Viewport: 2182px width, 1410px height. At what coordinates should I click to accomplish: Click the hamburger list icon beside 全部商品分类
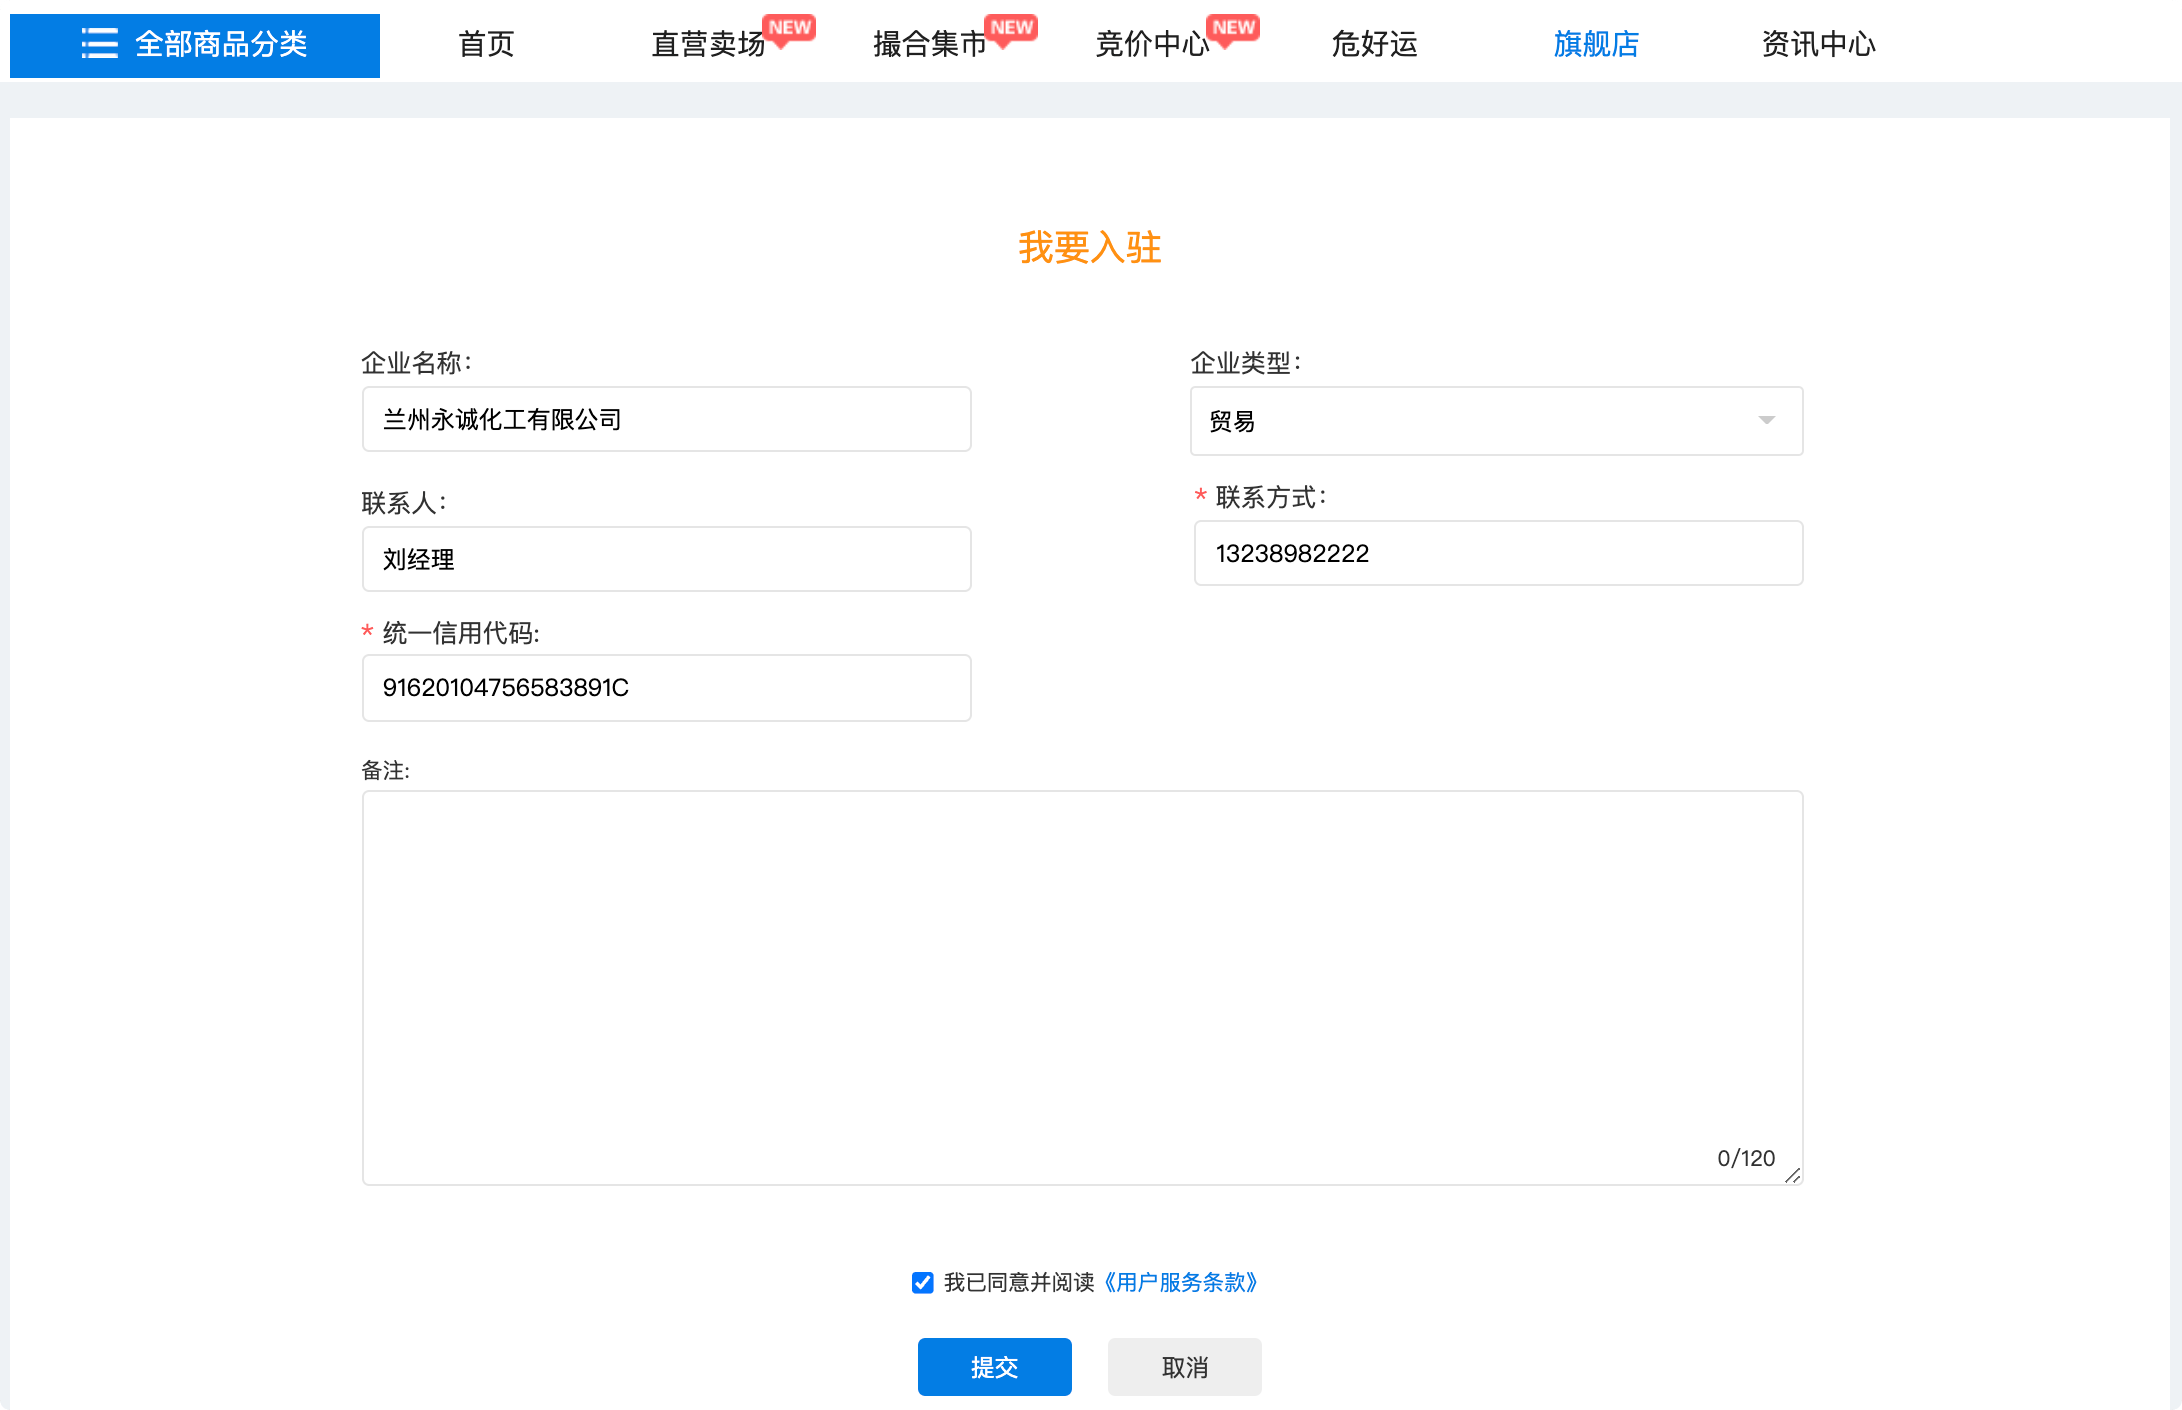(x=100, y=44)
